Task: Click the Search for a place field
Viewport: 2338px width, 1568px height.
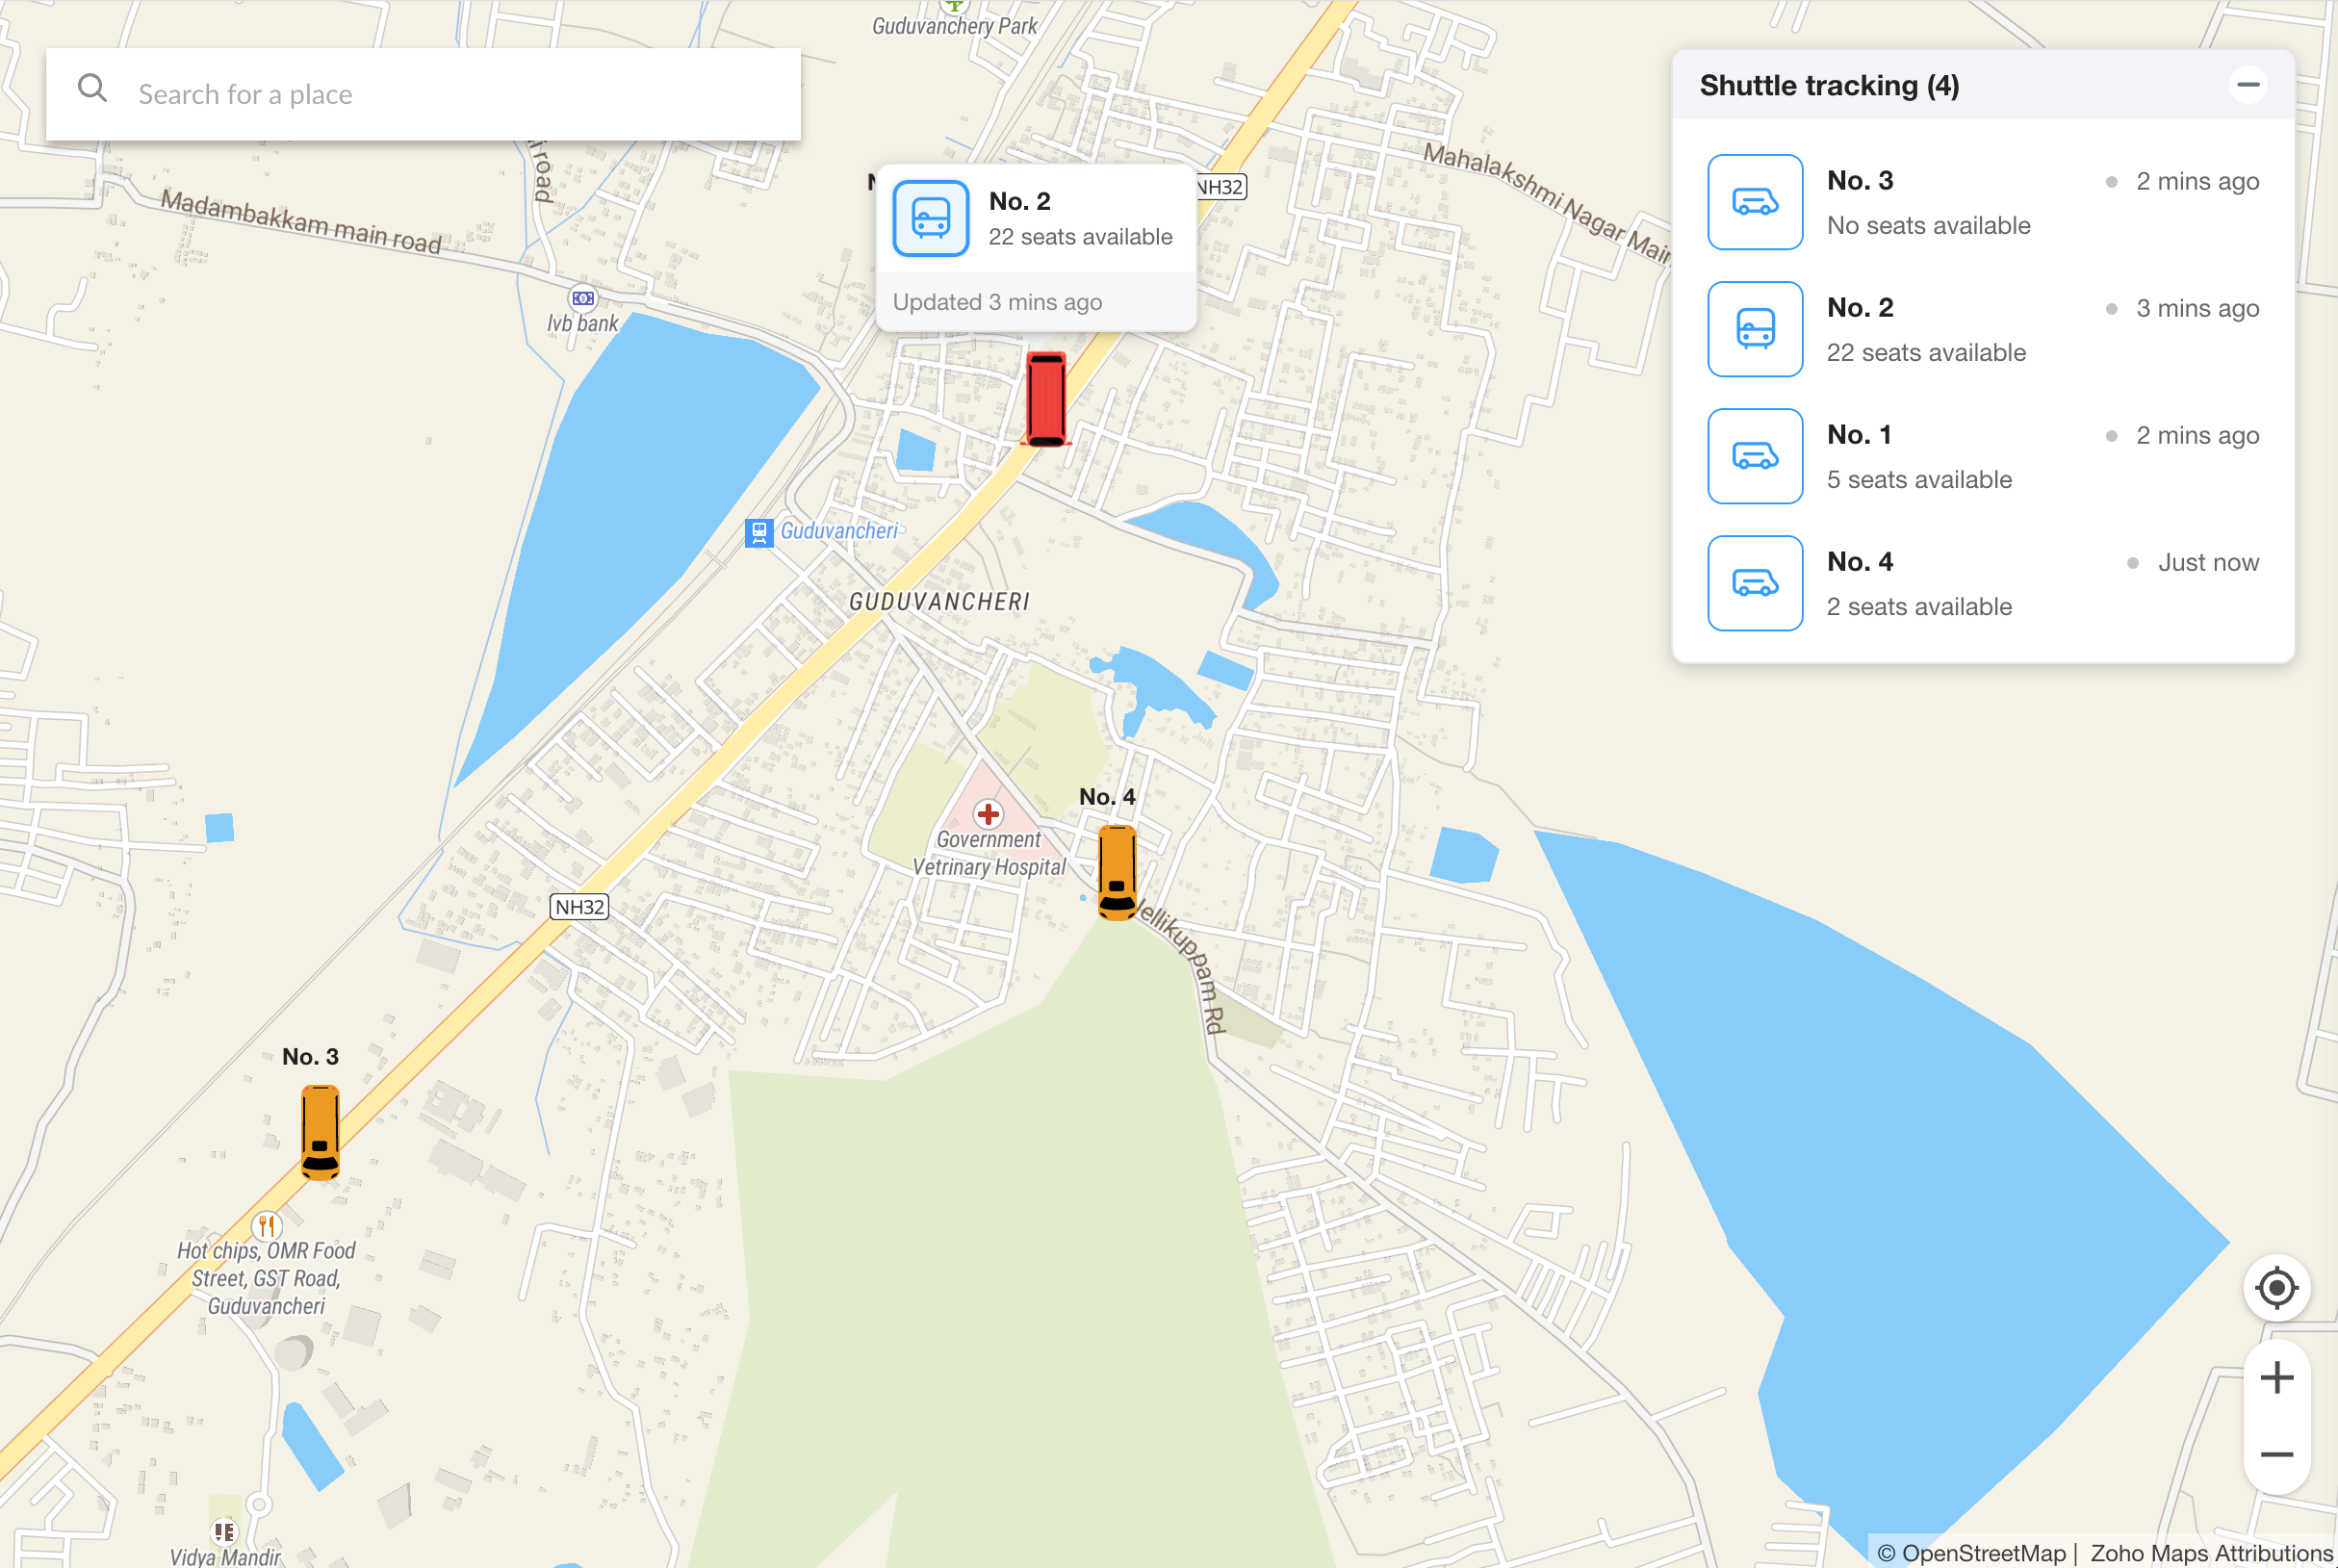Action: tap(450, 94)
